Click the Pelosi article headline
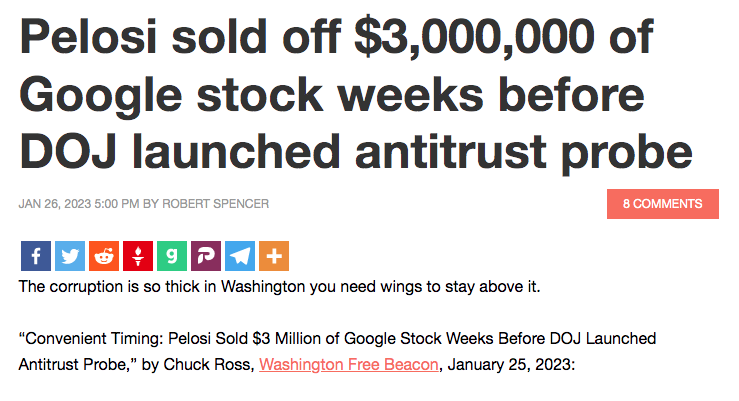Screen dimensions: 739x401 356,94
